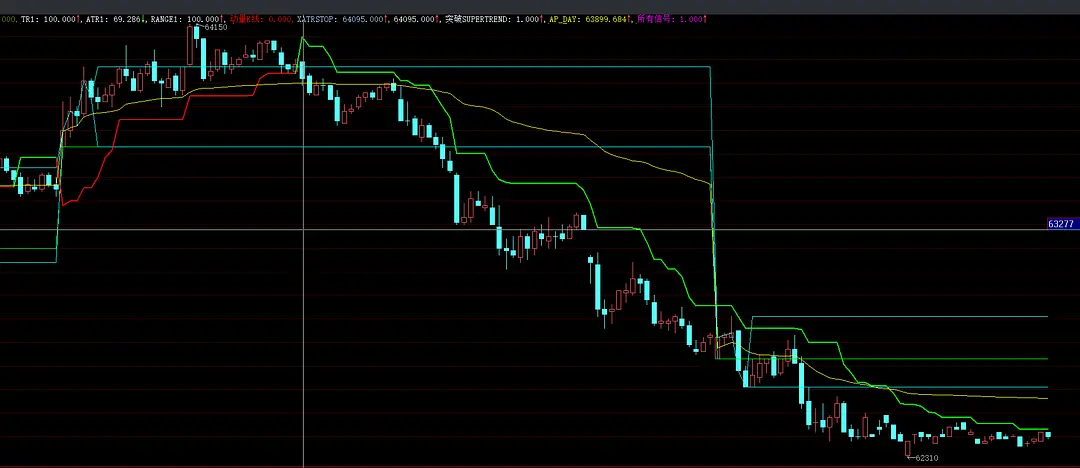1080x468 pixels.
Task: Click the 63277 price tag on axis
Action: (x=1061, y=224)
